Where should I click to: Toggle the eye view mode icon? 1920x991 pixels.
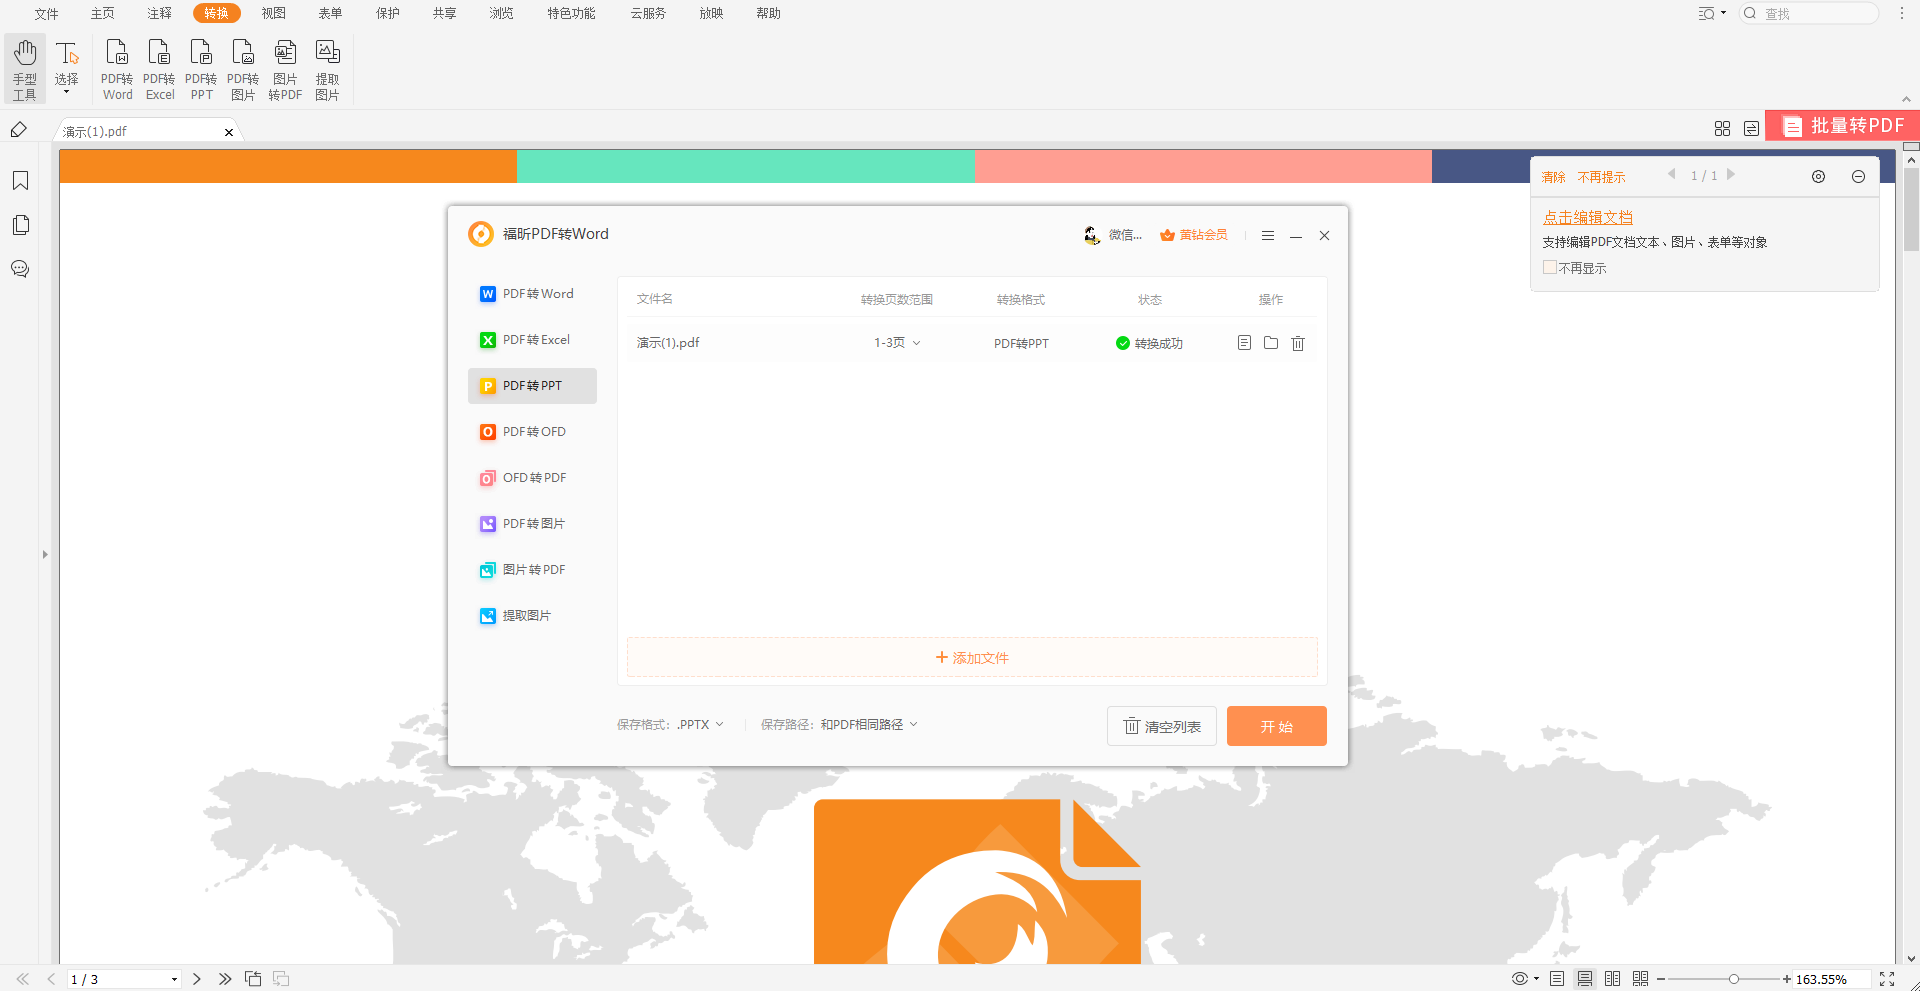point(1520,979)
